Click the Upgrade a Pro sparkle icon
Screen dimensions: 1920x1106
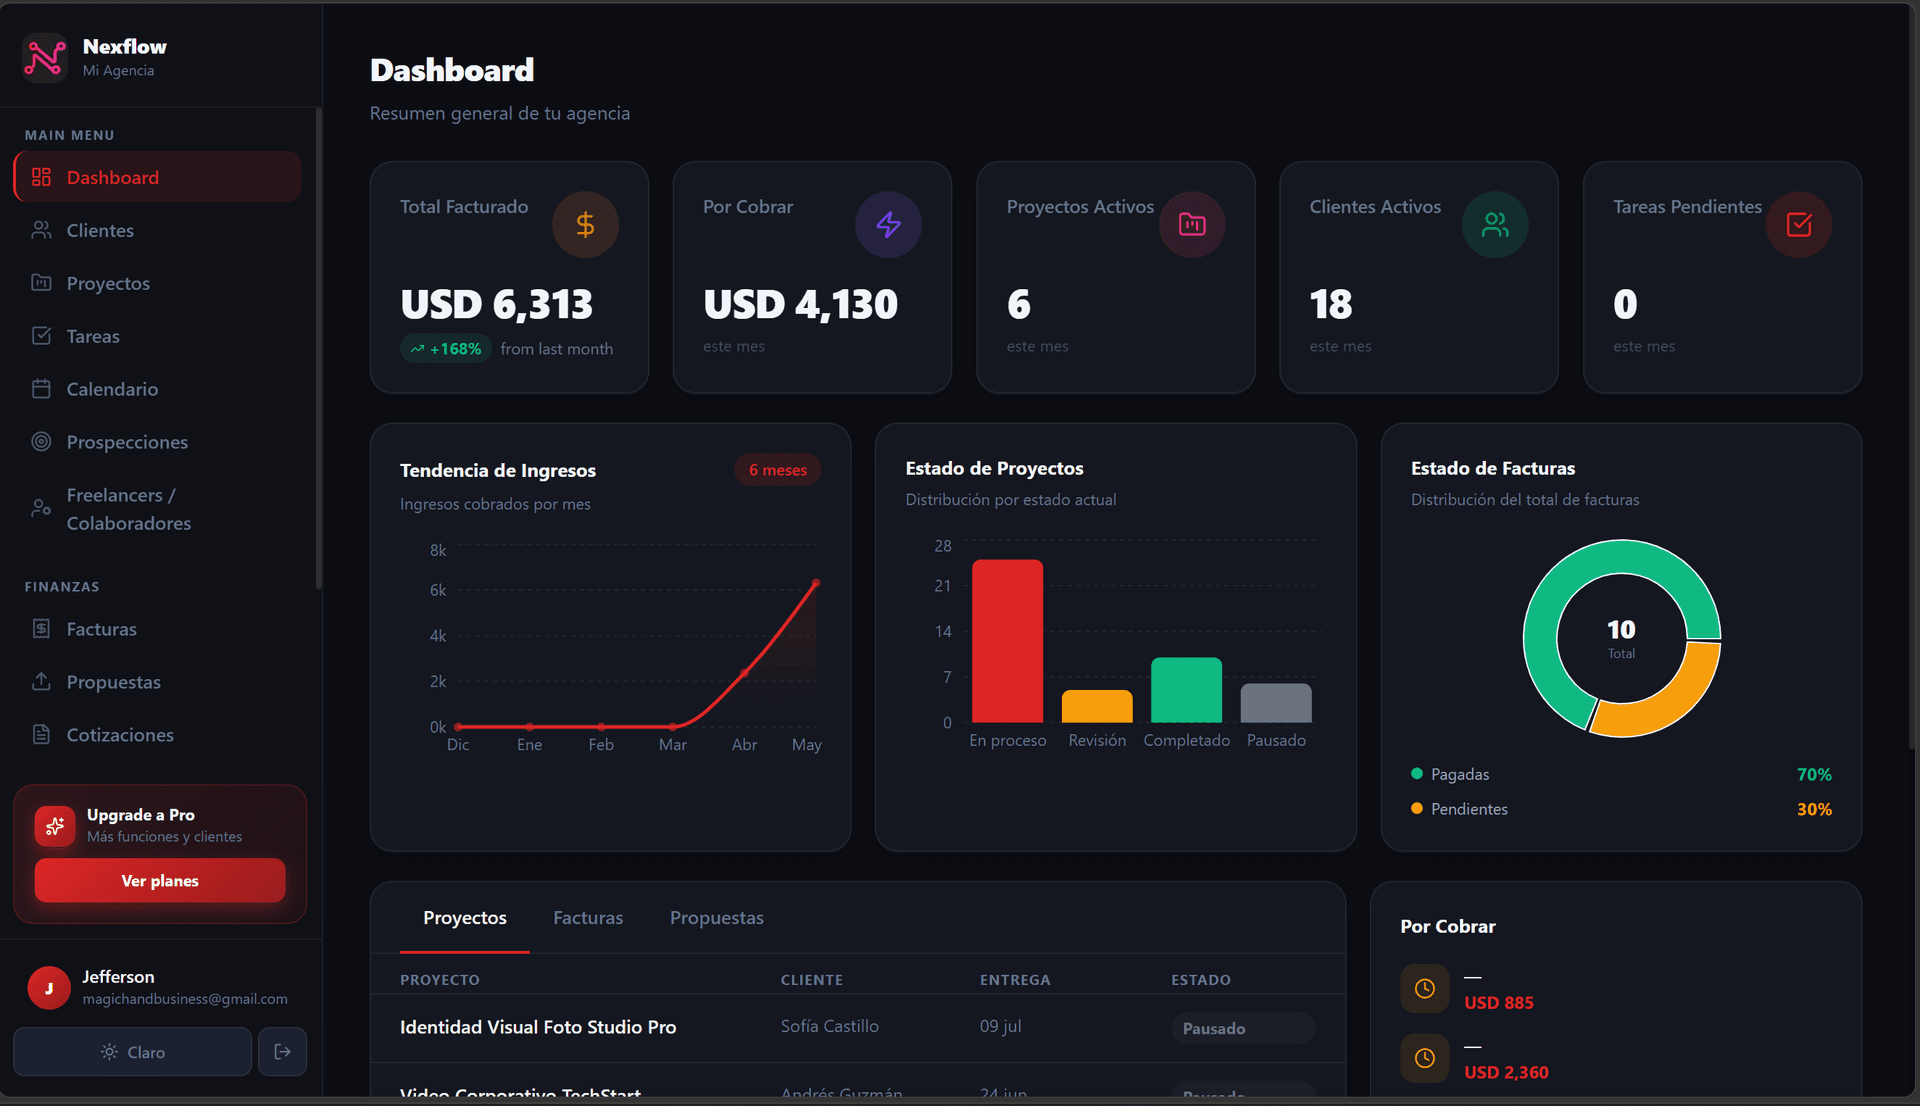[55, 826]
